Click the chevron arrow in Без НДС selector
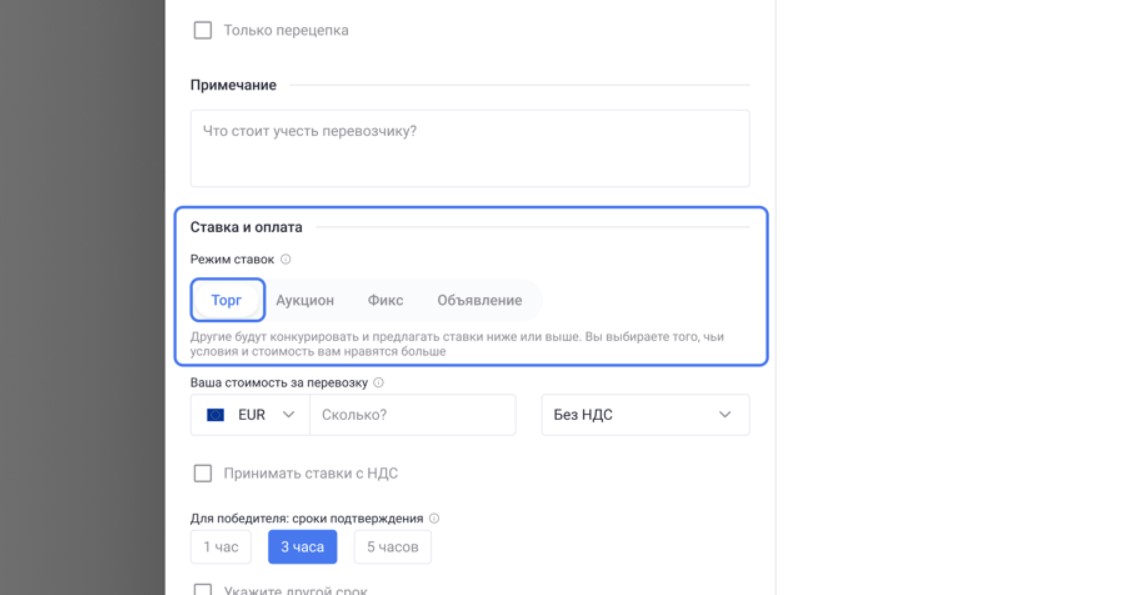1139x595 pixels. (725, 415)
